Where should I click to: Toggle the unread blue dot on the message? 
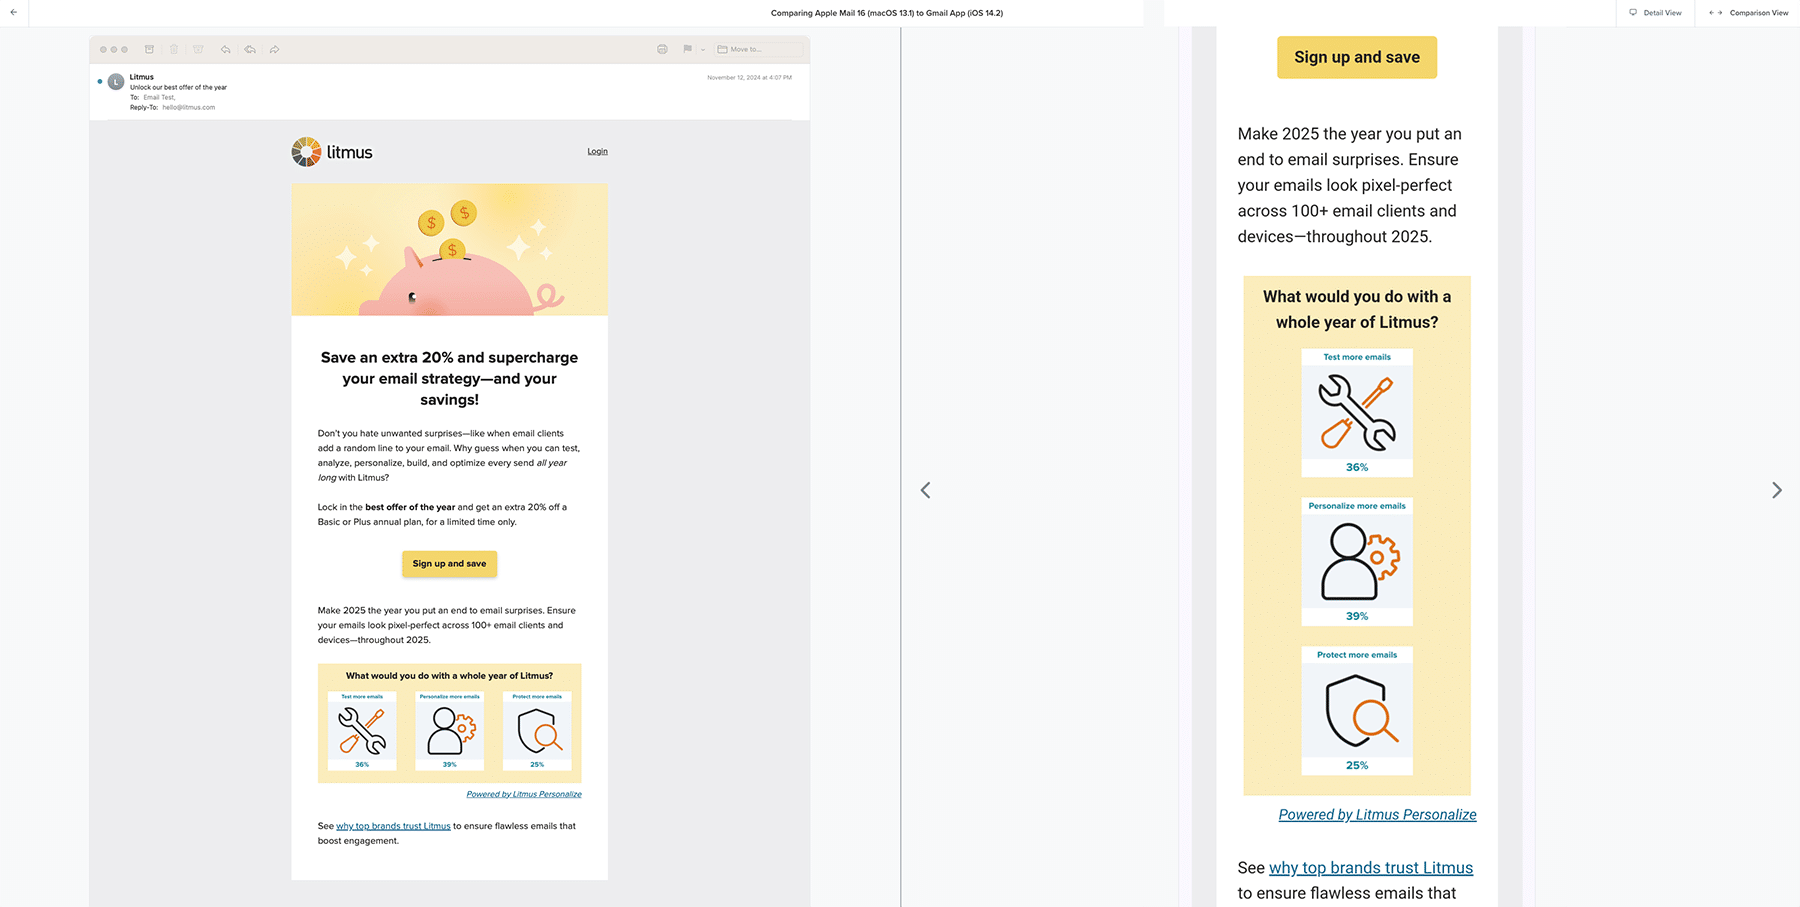point(100,82)
